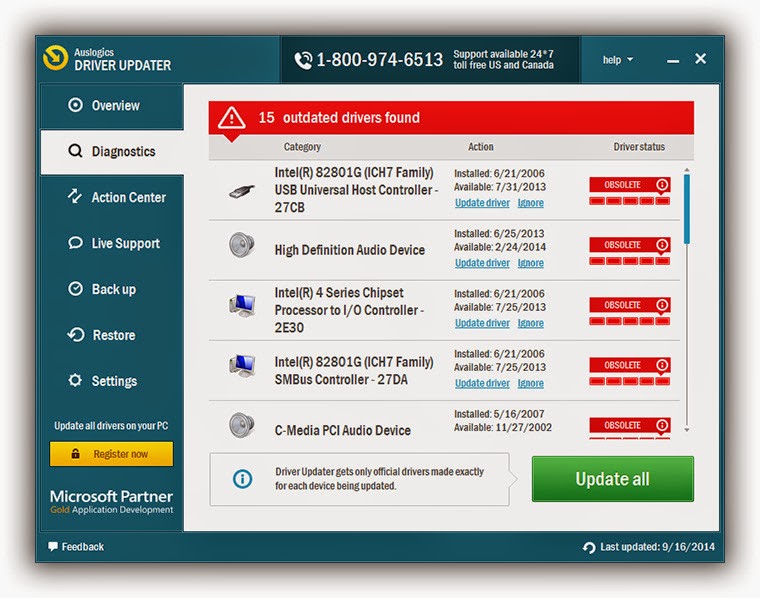Screen dimensions: 760x598
Task: Click the Back up clock icon
Action: coord(75,288)
